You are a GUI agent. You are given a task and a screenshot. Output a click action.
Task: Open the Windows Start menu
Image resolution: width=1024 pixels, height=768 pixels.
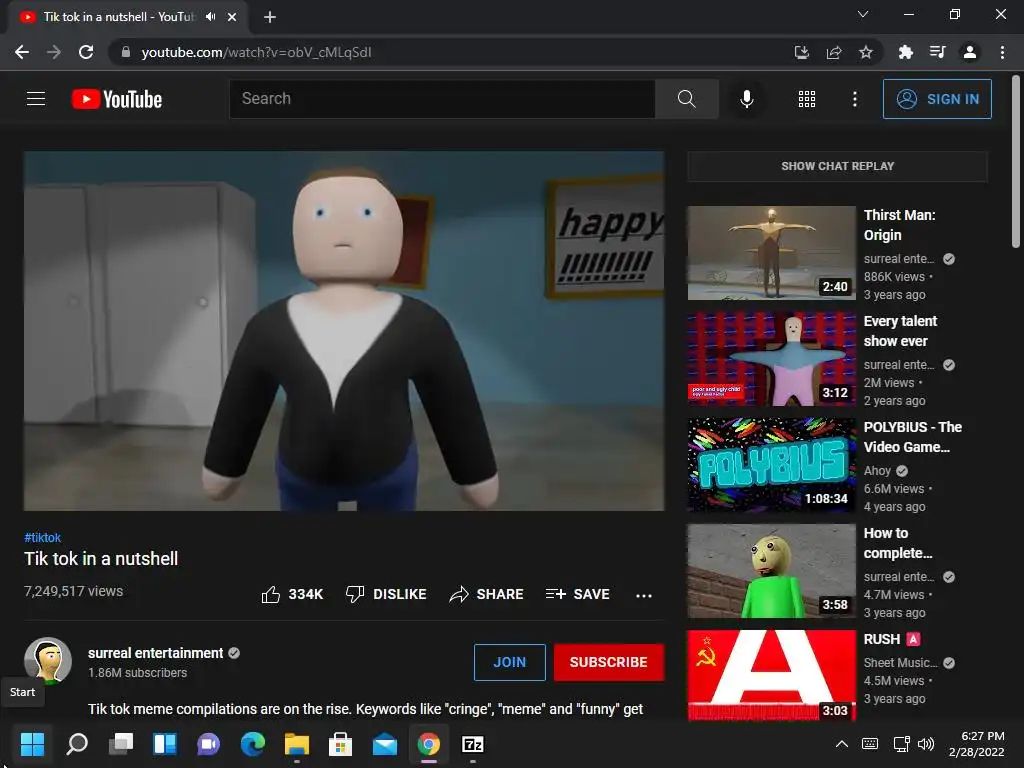[32, 744]
